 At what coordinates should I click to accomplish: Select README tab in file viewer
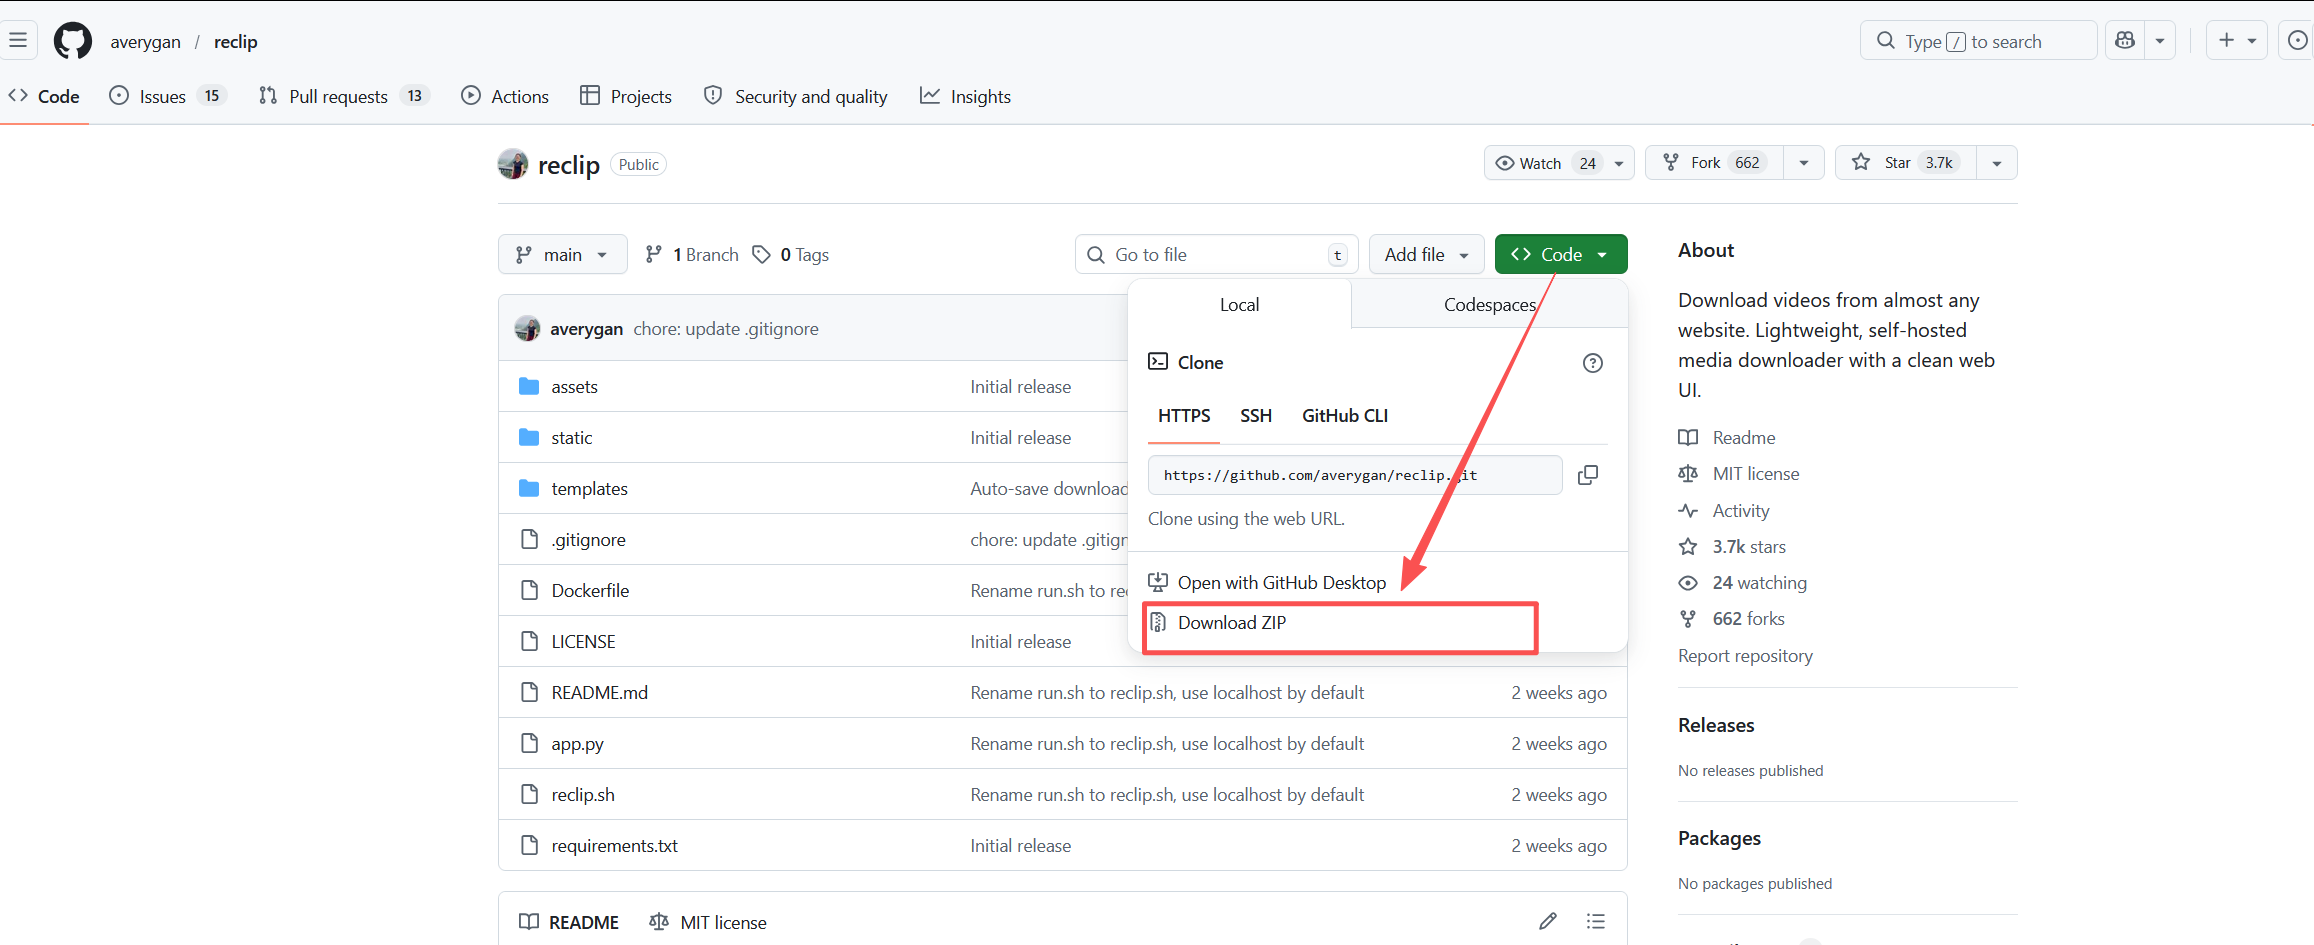[x=569, y=922]
